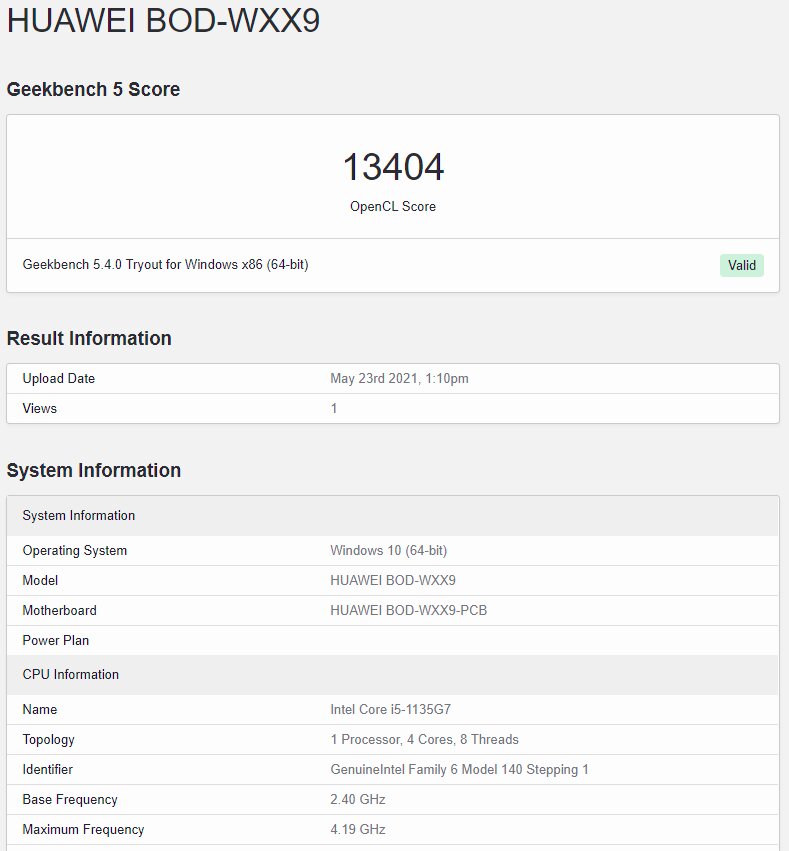Screen dimensions: 789x851
Task: Click the Maximum Frequency label
Action: pyautogui.click(x=84, y=829)
